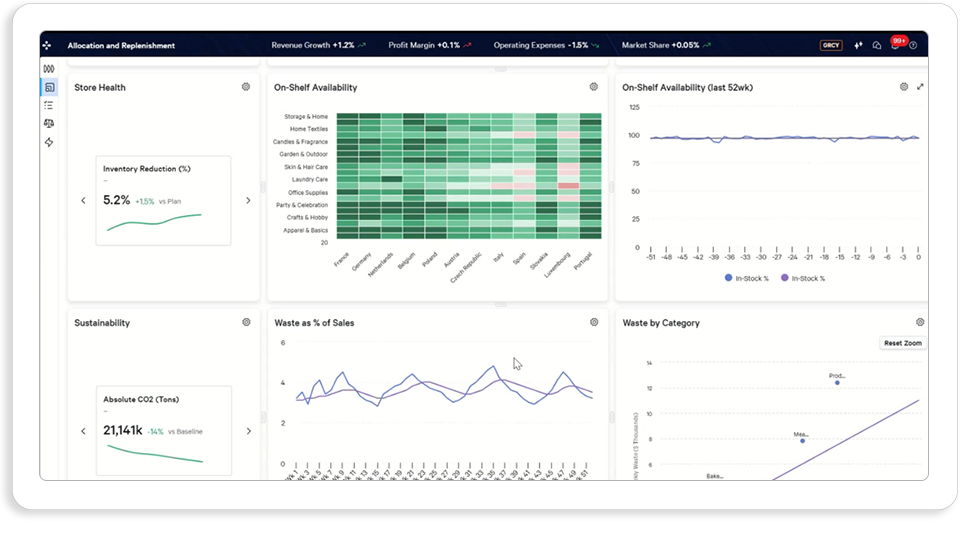Click the ORCY button in header
The height and width of the screenshot is (540, 960).
click(831, 45)
